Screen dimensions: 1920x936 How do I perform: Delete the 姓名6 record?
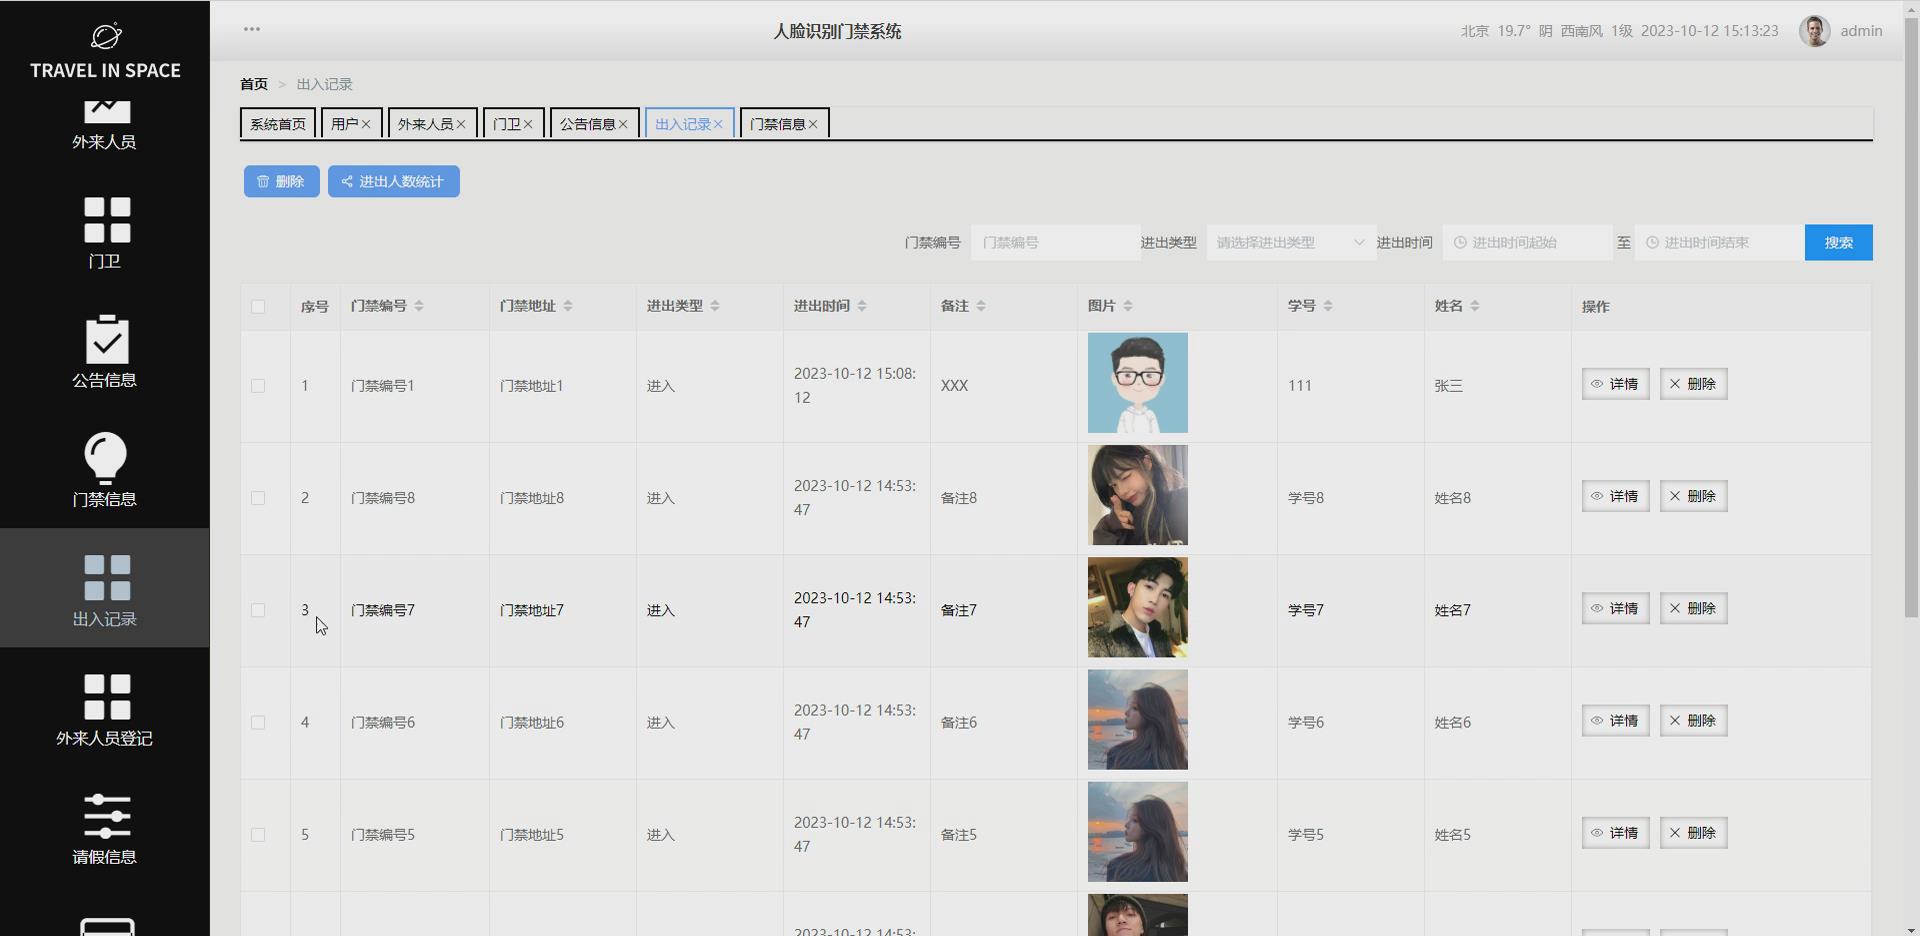tap(1693, 720)
